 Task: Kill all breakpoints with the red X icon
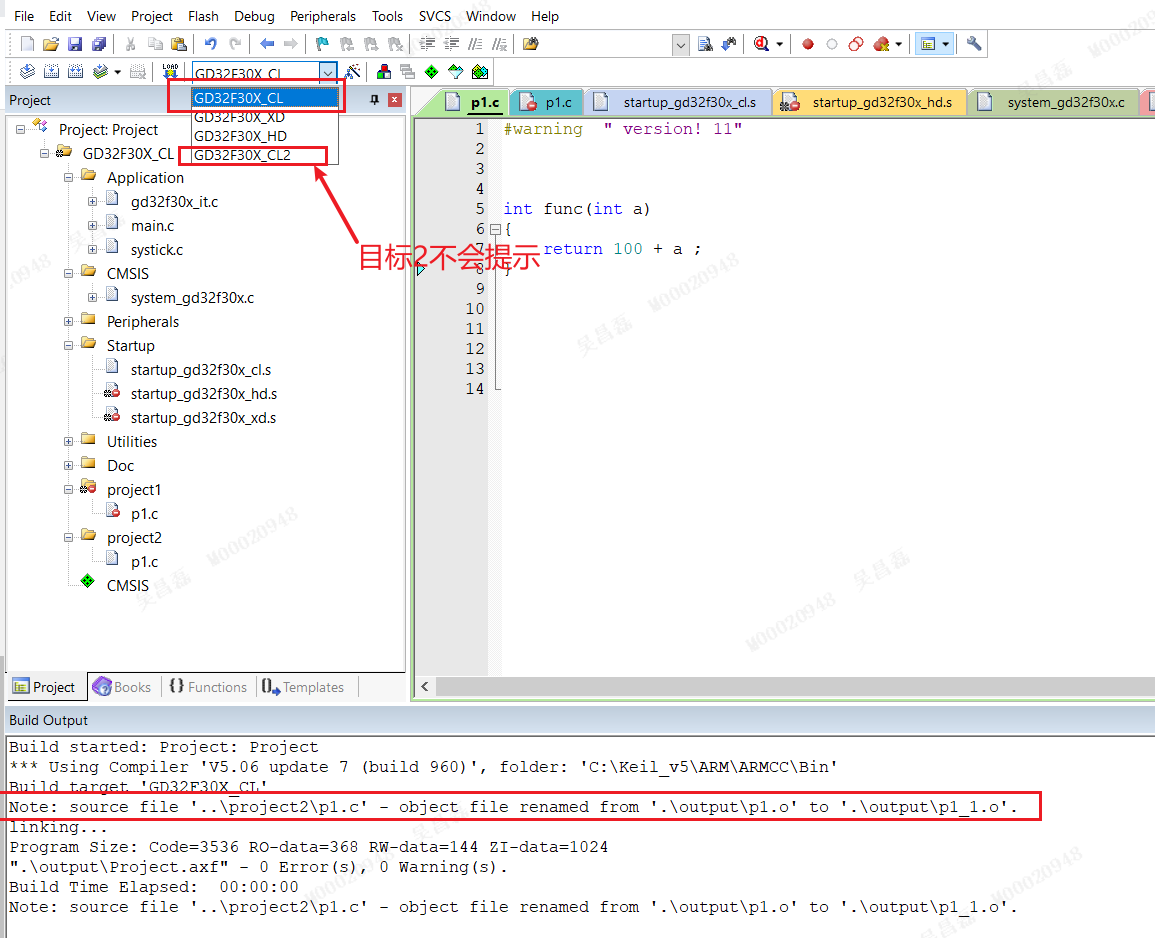[x=880, y=44]
